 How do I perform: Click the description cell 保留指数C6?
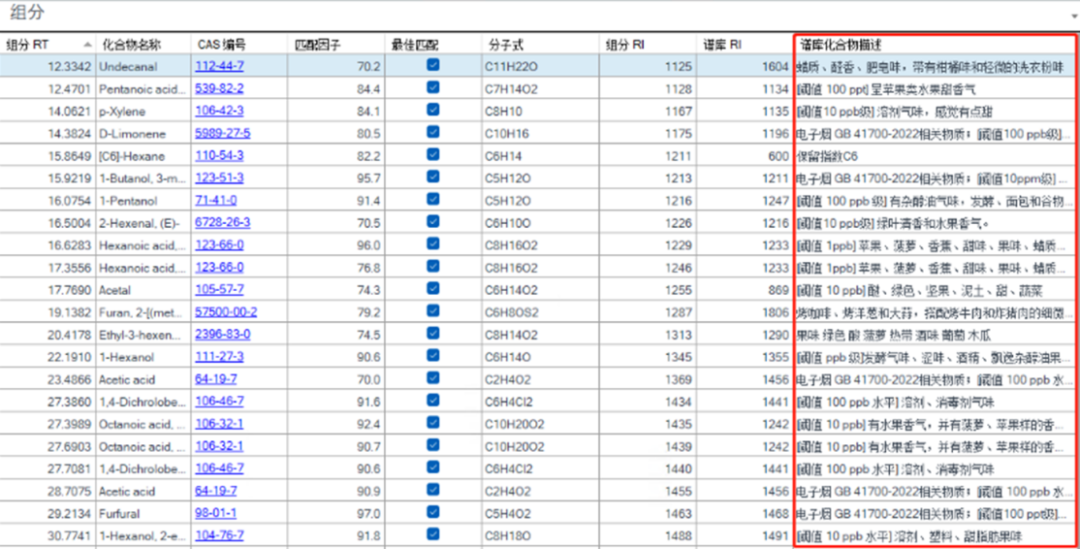point(935,156)
